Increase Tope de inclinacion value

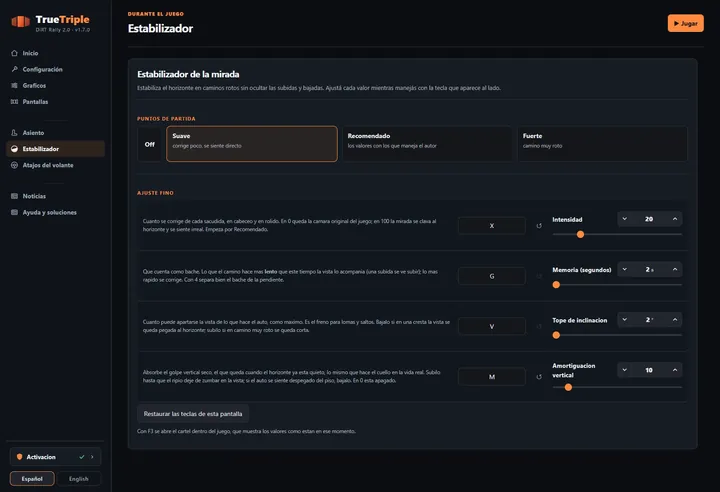click(x=675, y=320)
